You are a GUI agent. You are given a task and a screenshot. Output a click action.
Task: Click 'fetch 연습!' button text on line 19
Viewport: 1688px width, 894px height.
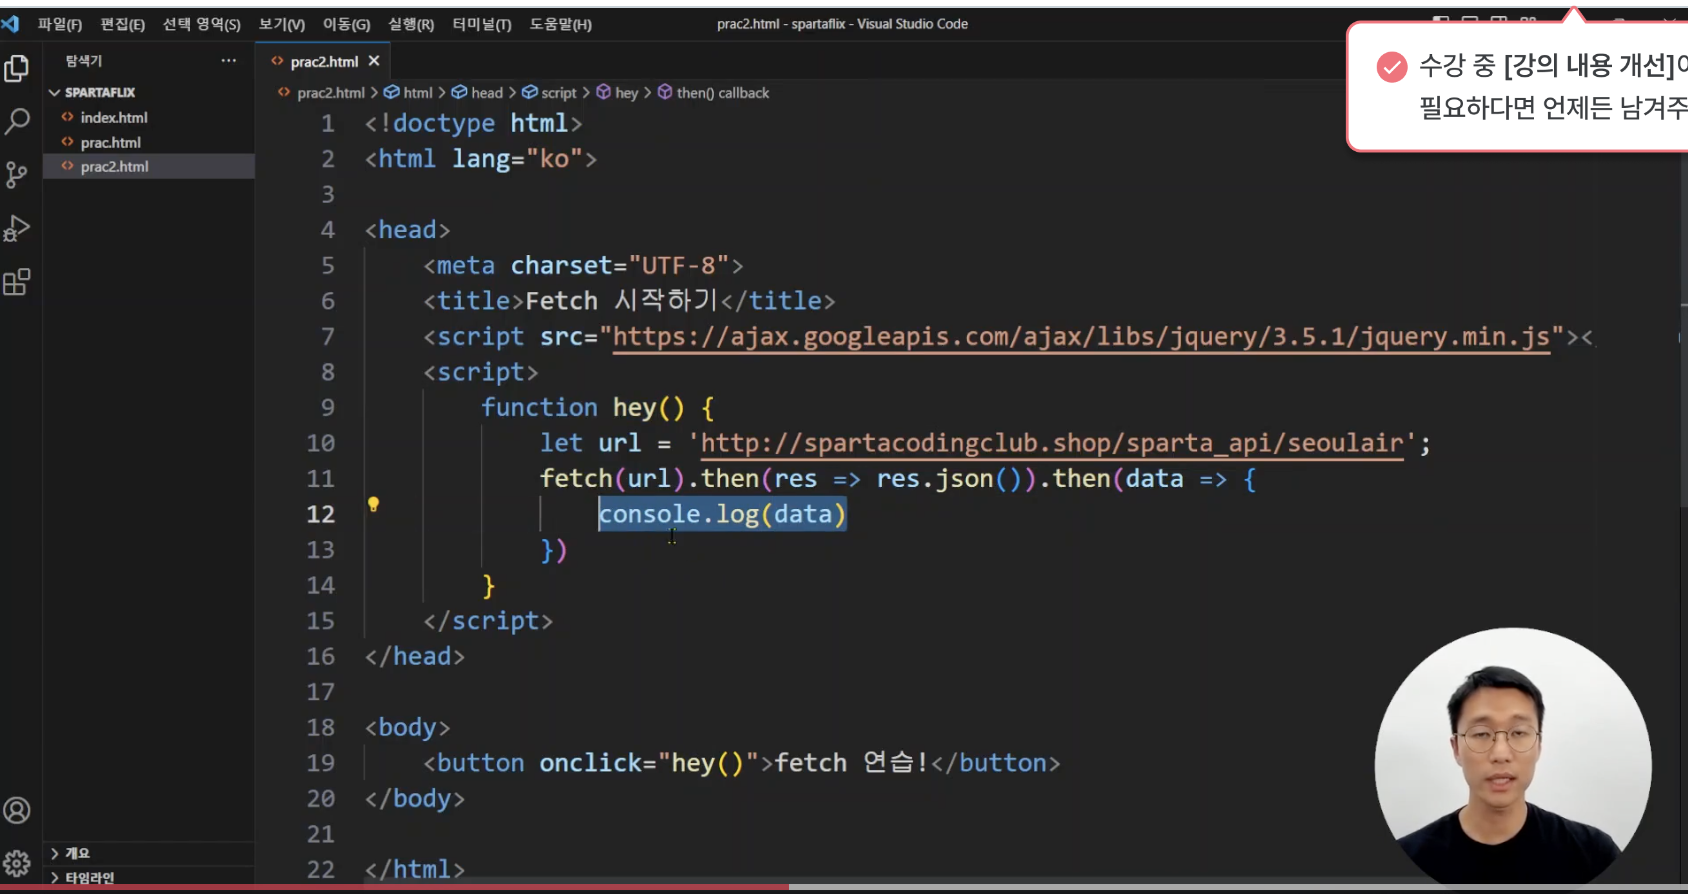[851, 763]
